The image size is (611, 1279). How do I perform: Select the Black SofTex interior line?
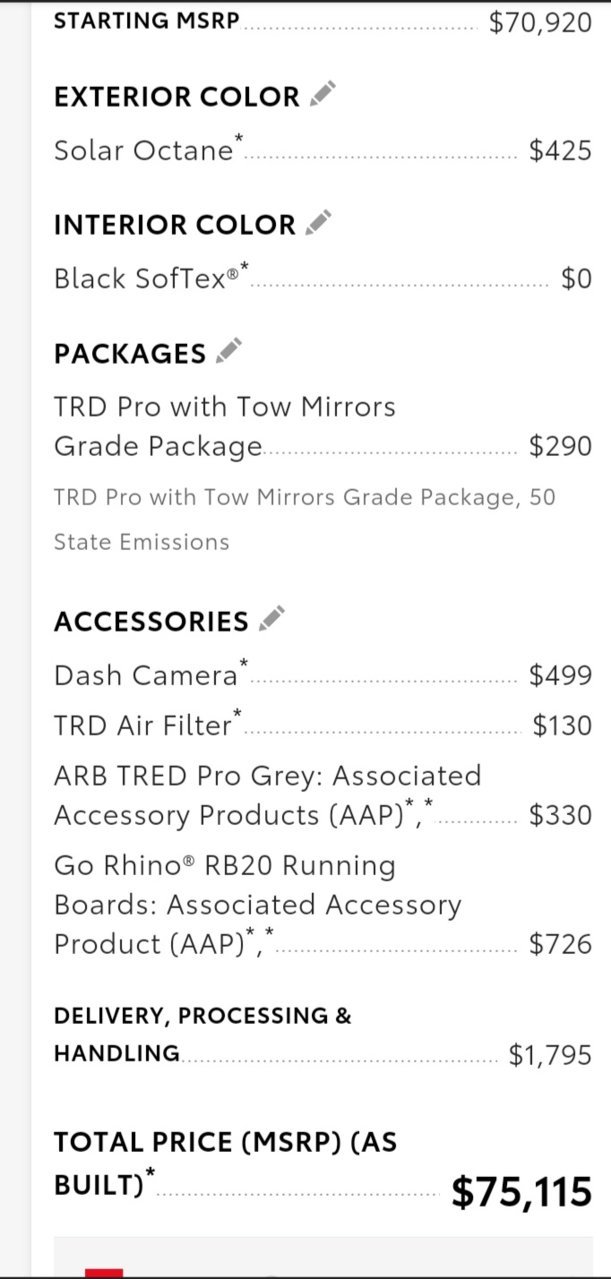tap(322, 279)
